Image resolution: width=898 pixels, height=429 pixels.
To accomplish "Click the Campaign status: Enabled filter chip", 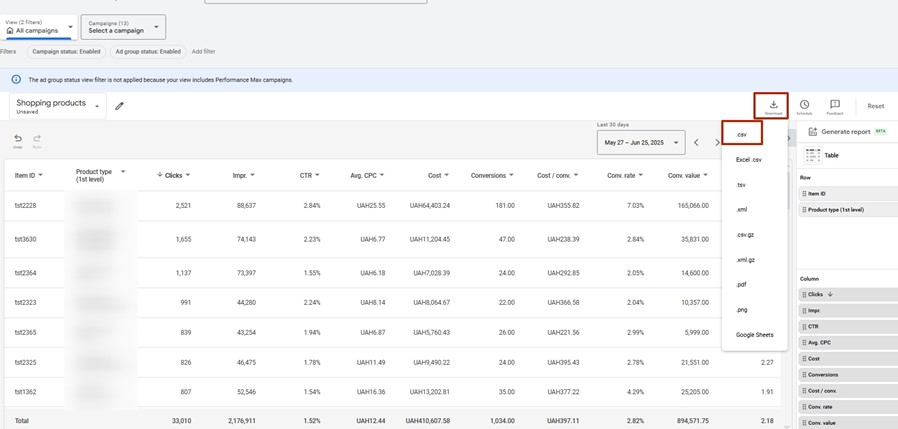I will 65,51.
